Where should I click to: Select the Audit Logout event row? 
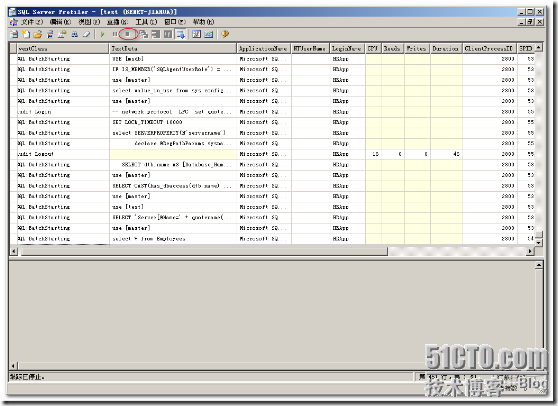(x=272, y=154)
